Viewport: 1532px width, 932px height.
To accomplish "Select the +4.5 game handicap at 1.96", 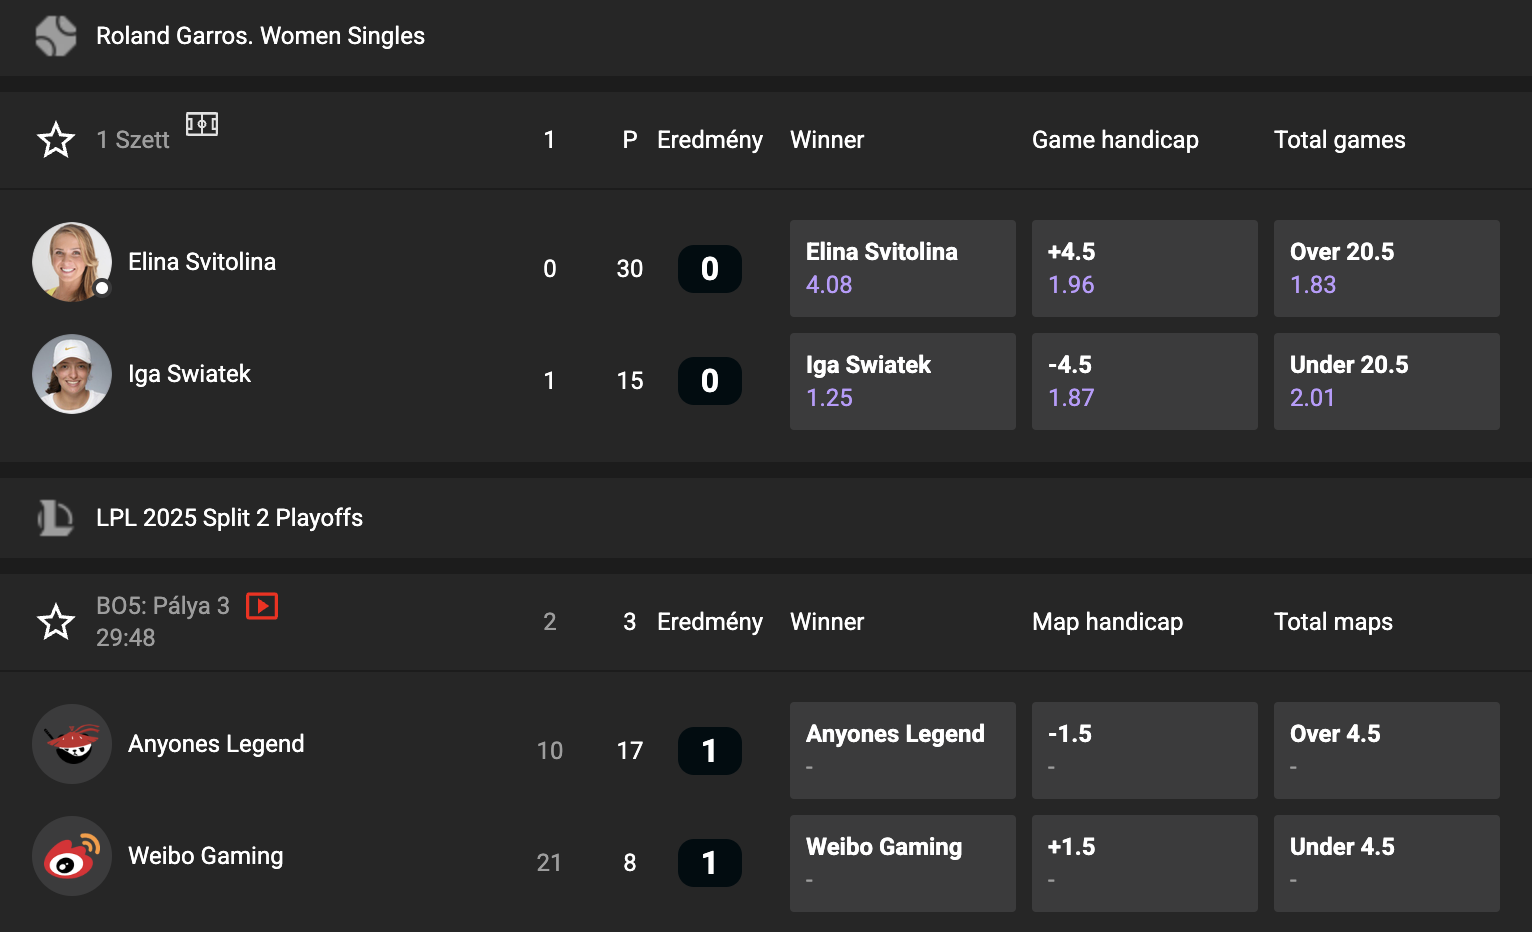I will [x=1145, y=268].
